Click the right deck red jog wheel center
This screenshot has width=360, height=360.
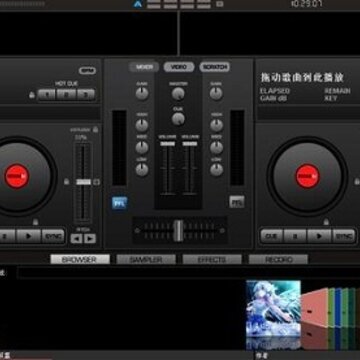tap(307, 176)
